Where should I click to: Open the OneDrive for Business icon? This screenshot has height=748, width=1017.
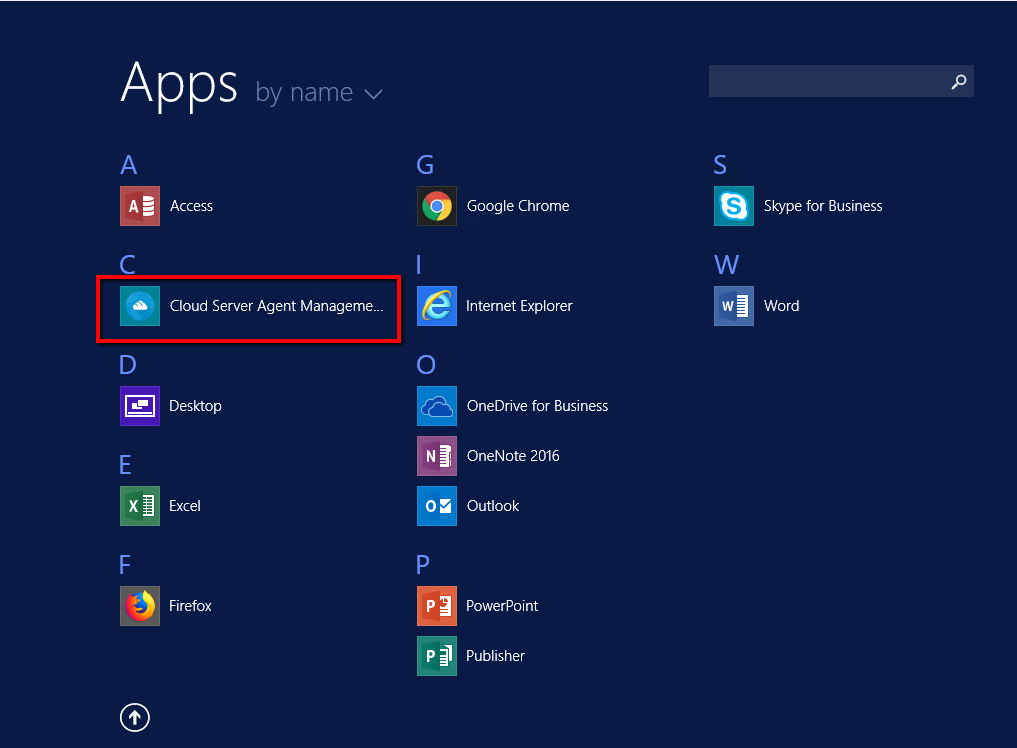click(x=437, y=405)
